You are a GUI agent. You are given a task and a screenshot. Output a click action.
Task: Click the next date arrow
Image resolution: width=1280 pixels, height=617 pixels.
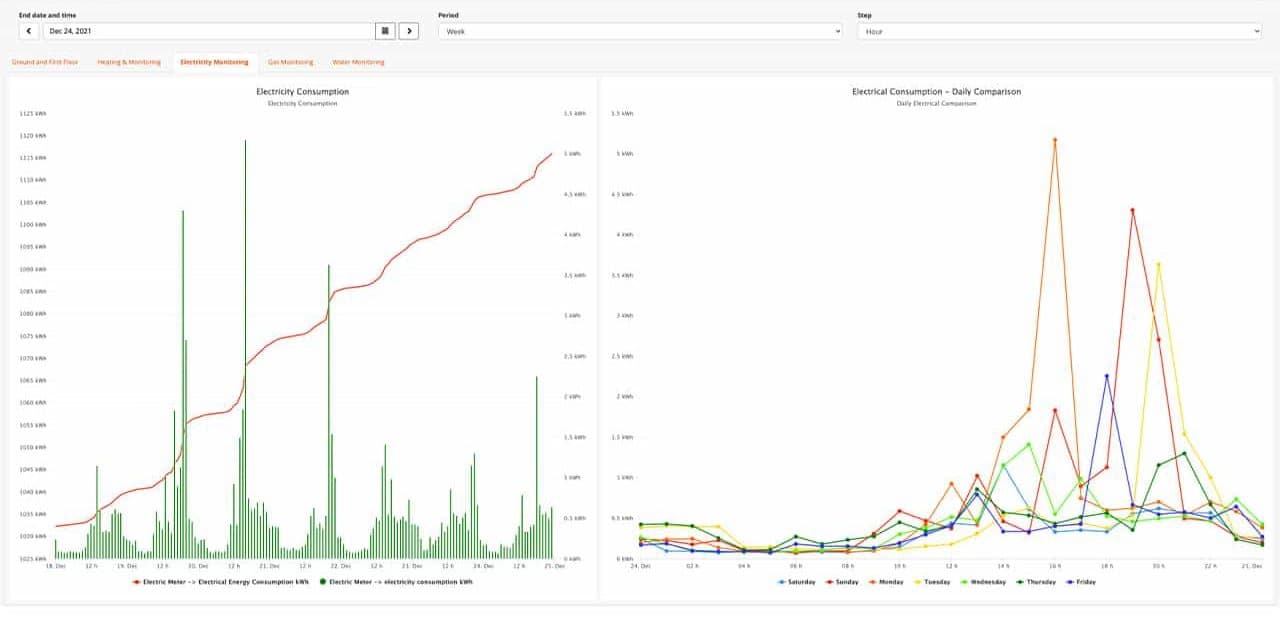(410, 31)
